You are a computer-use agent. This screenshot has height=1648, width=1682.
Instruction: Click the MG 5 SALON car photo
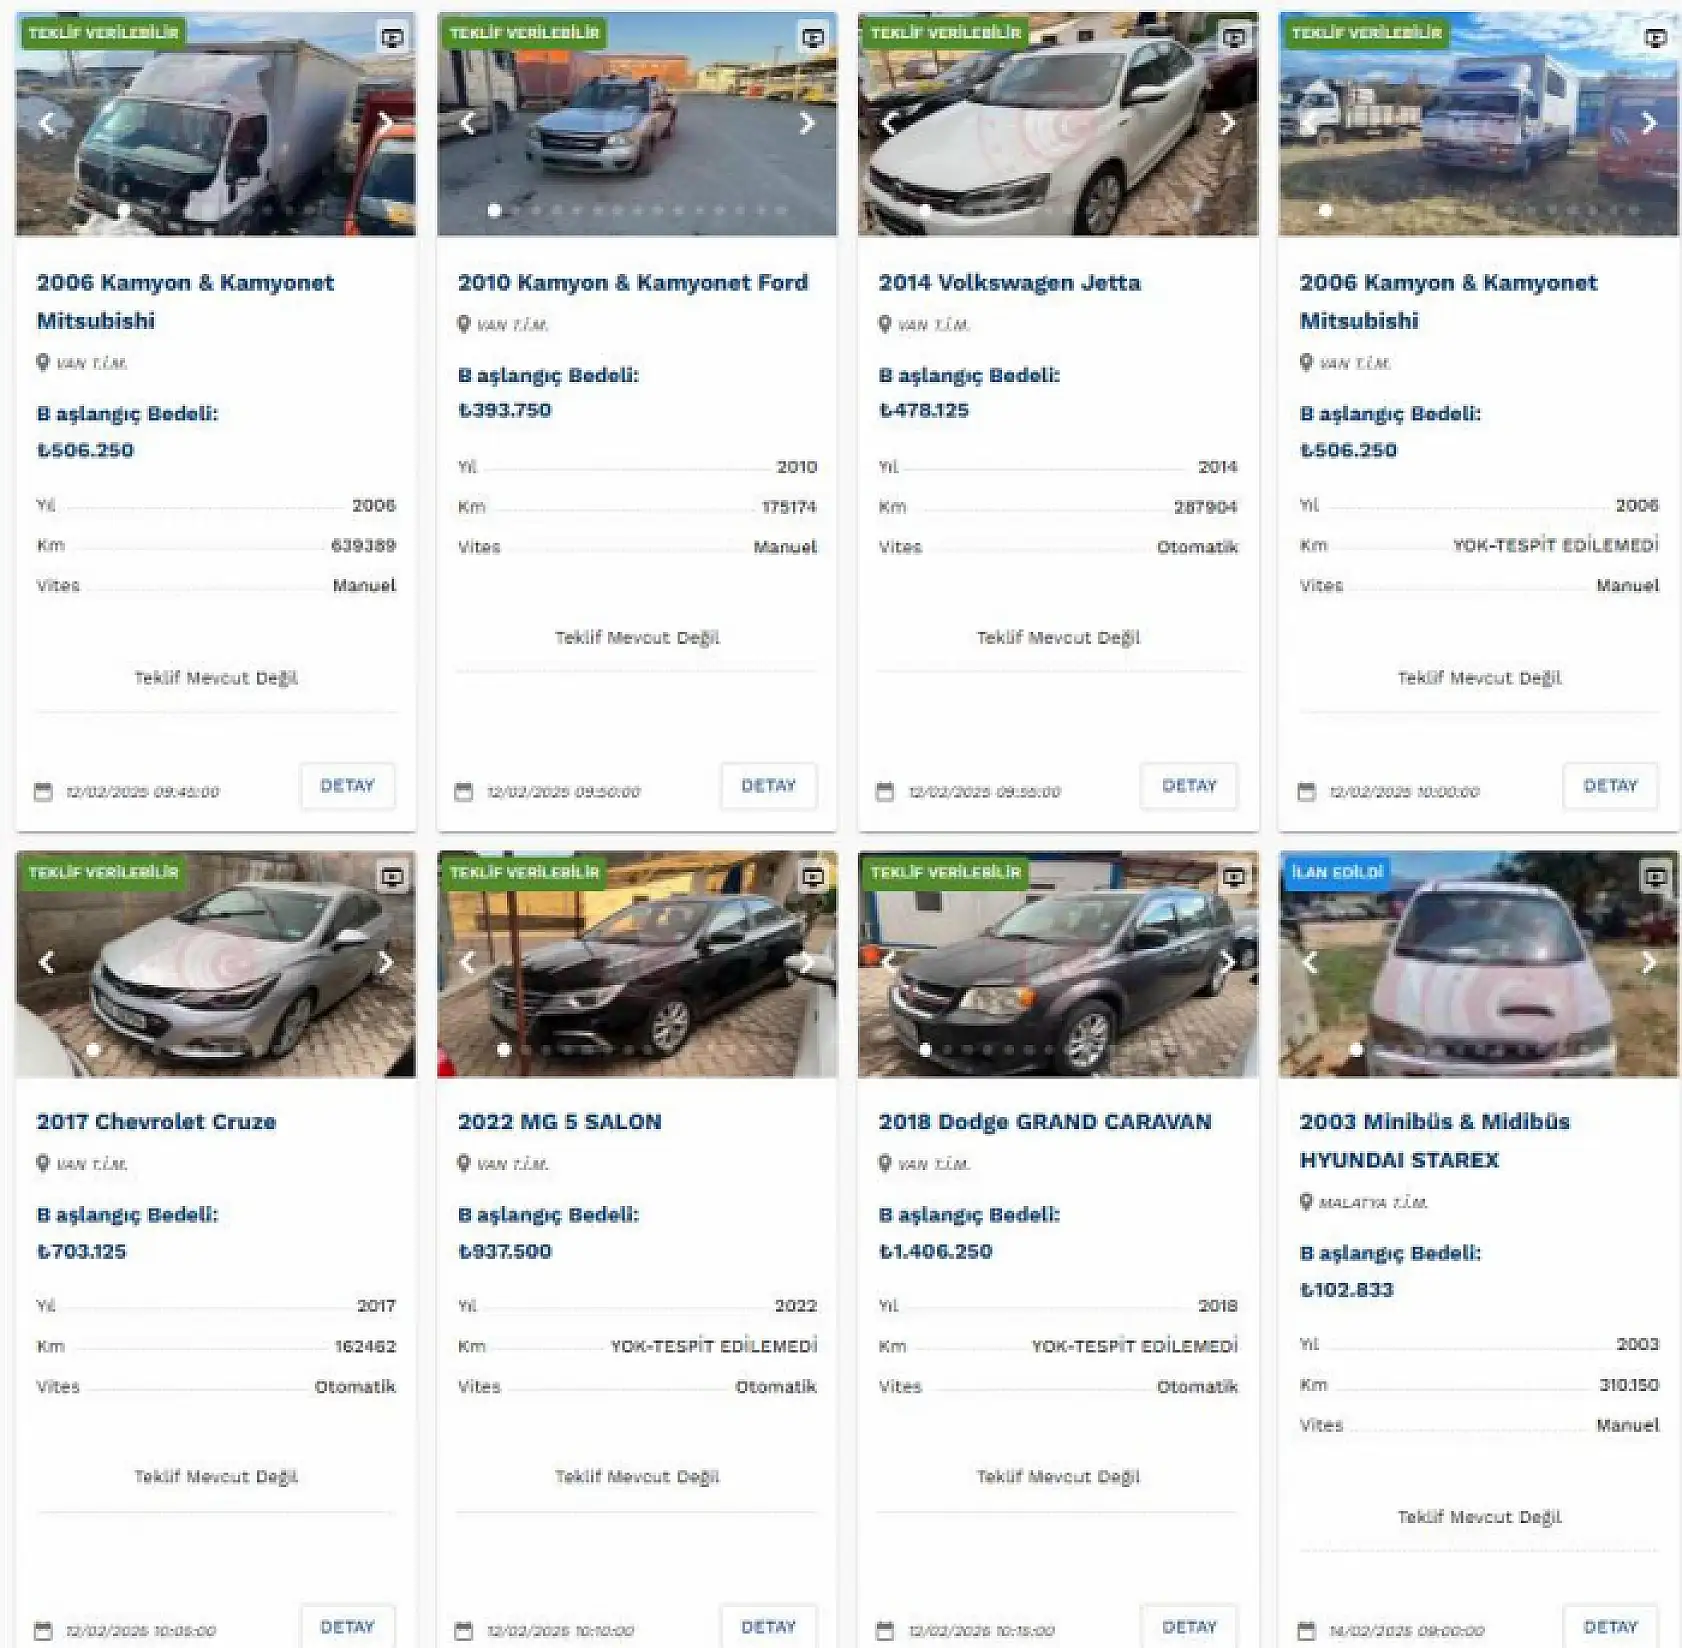tap(637, 964)
